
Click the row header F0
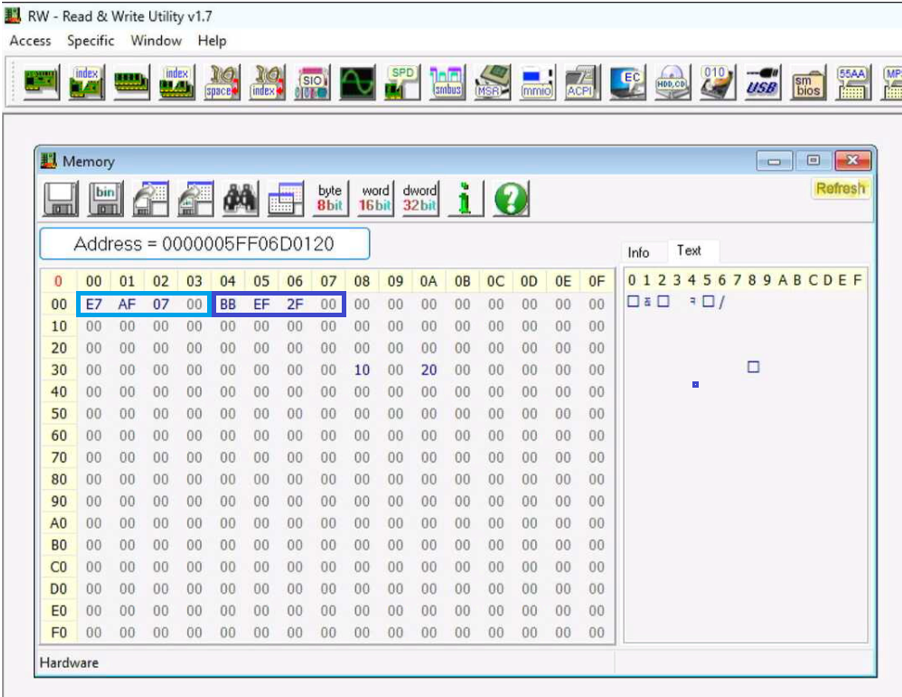tap(59, 633)
